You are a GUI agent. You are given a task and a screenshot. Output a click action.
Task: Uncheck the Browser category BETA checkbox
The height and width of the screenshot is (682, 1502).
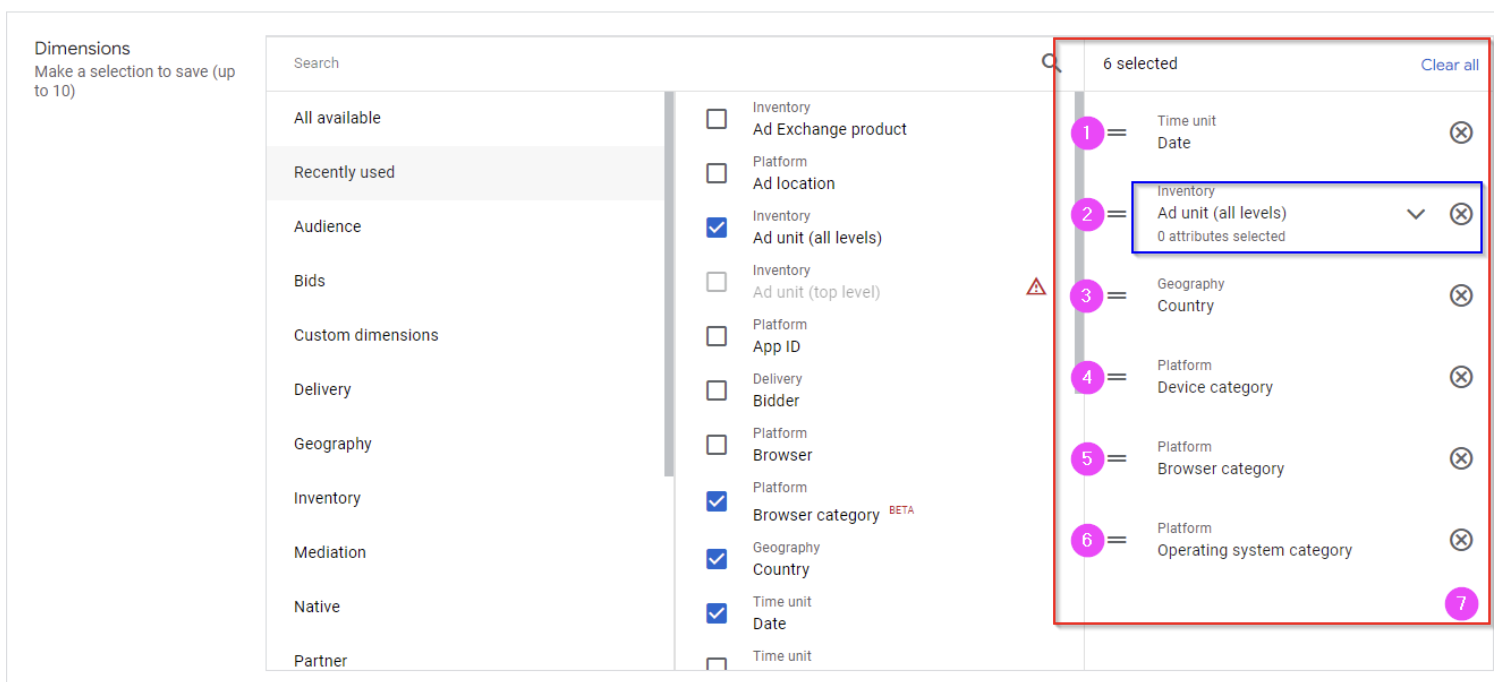point(717,500)
